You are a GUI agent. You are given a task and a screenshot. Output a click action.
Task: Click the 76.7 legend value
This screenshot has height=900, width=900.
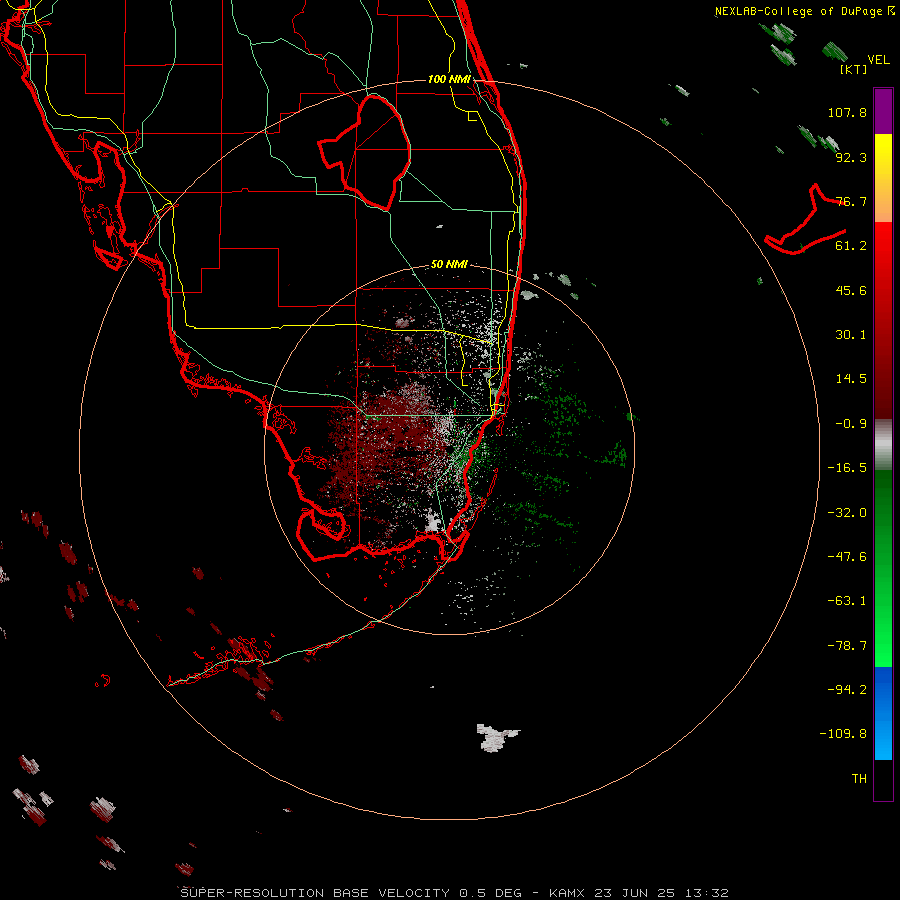click(851, 201)
